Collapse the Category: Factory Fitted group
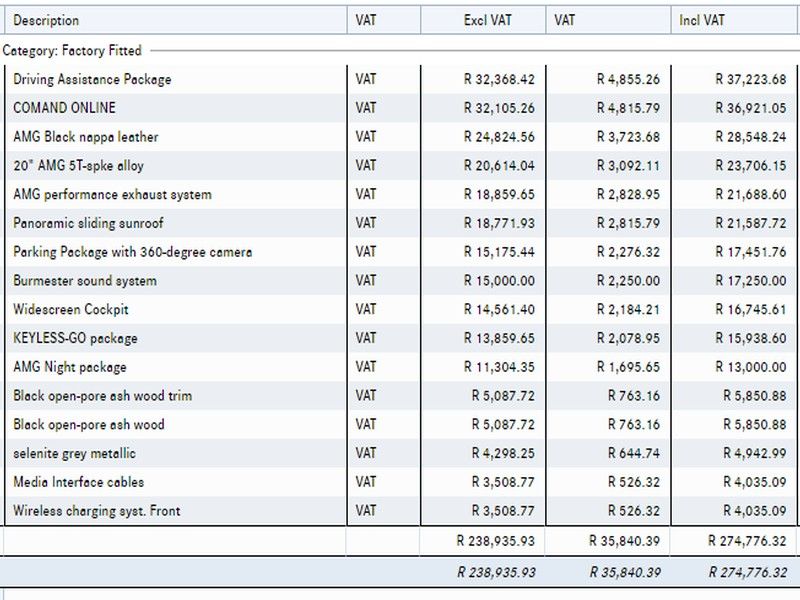The width and height of the screenshot is (800, 600). click(x=72, y=50)
